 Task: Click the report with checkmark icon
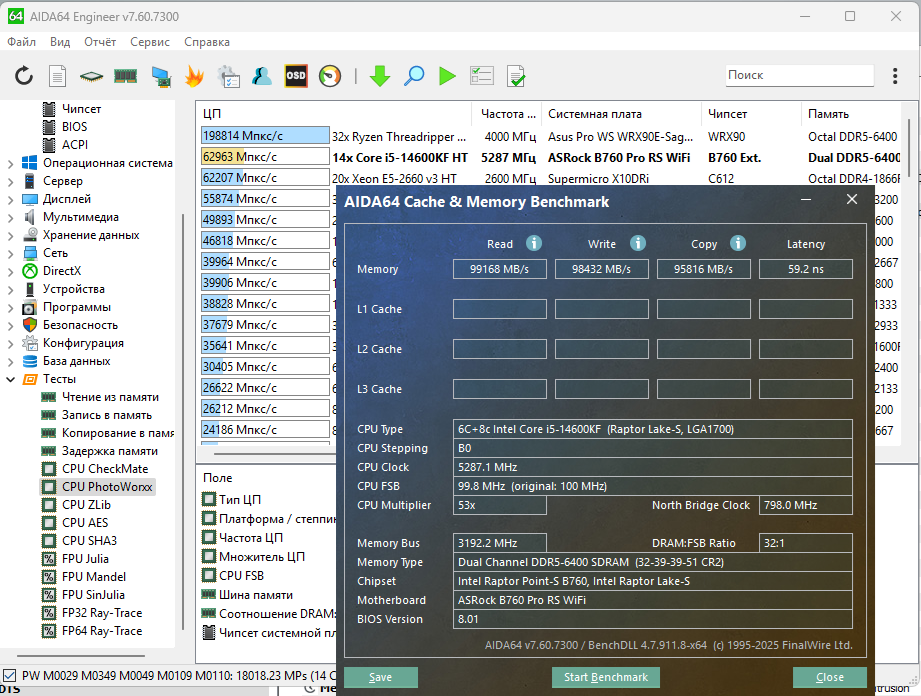click(516, 76)
